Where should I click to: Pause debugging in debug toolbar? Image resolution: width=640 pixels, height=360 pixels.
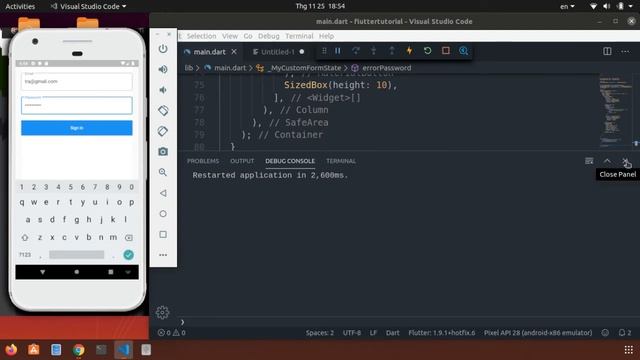coord(338,51)
